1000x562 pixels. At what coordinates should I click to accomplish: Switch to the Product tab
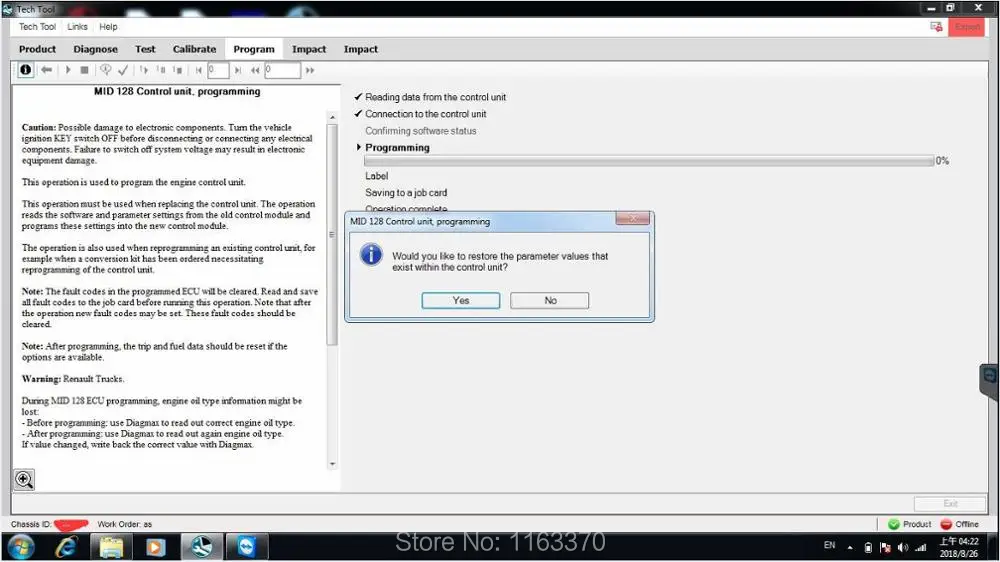click(37, 49)
